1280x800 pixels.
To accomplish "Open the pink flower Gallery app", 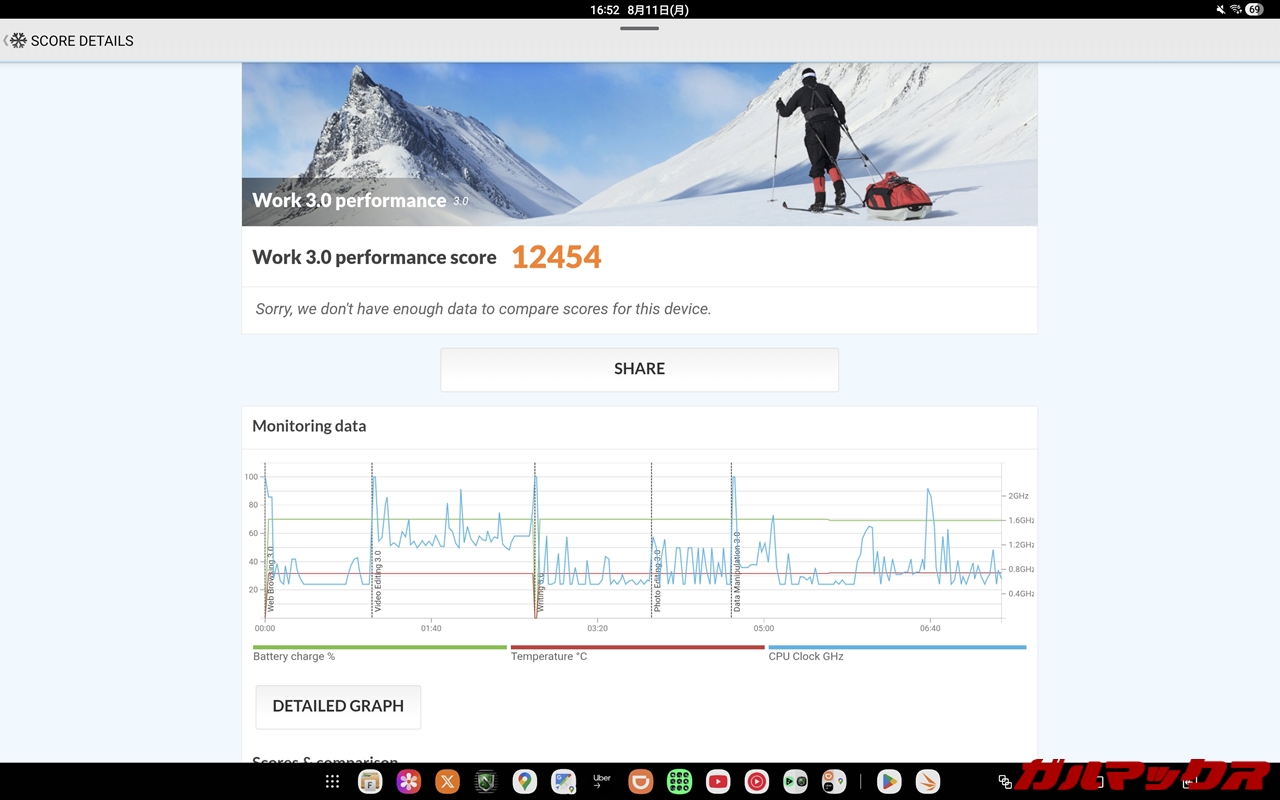I will 408,782.
